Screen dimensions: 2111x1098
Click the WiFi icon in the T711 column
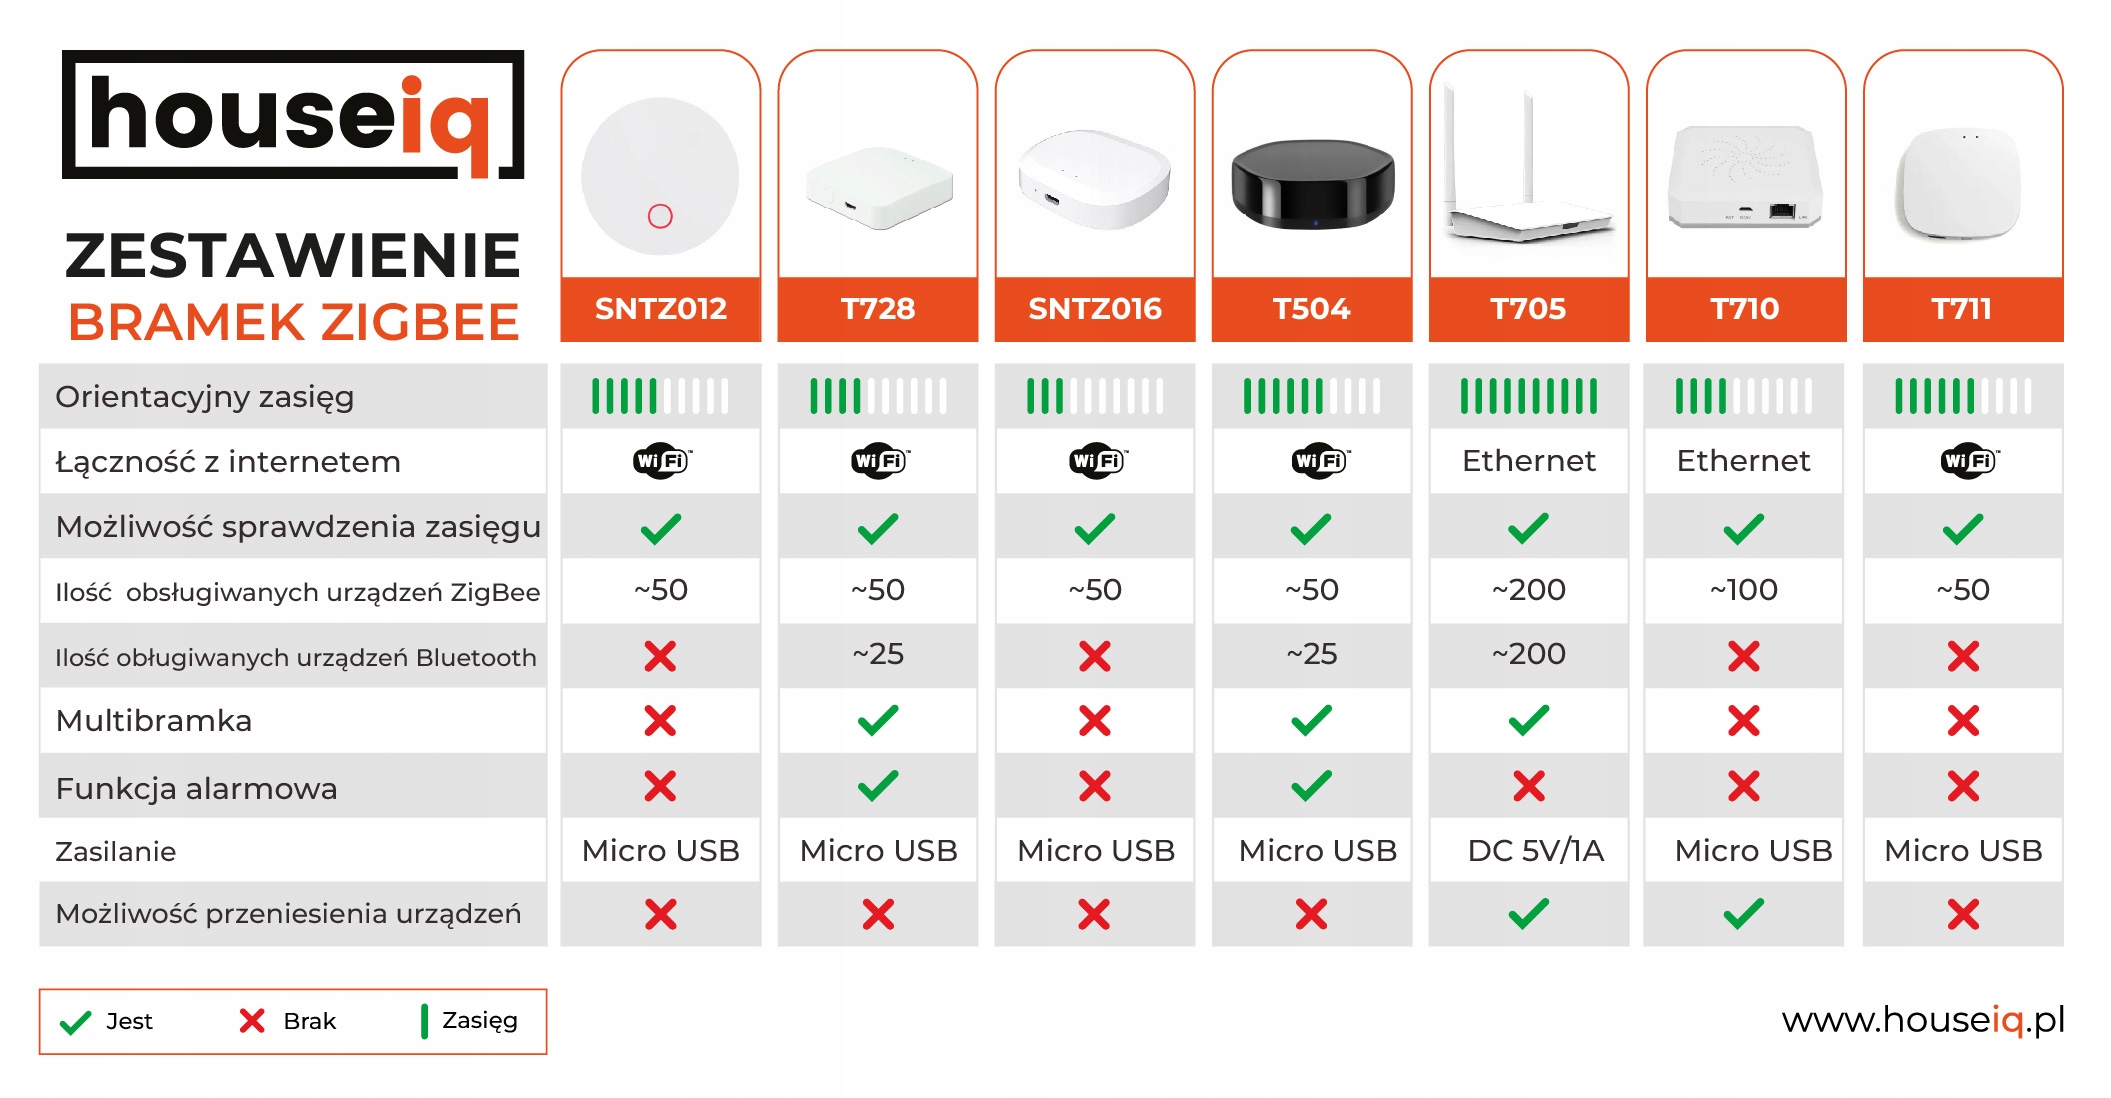[1967, 461]
